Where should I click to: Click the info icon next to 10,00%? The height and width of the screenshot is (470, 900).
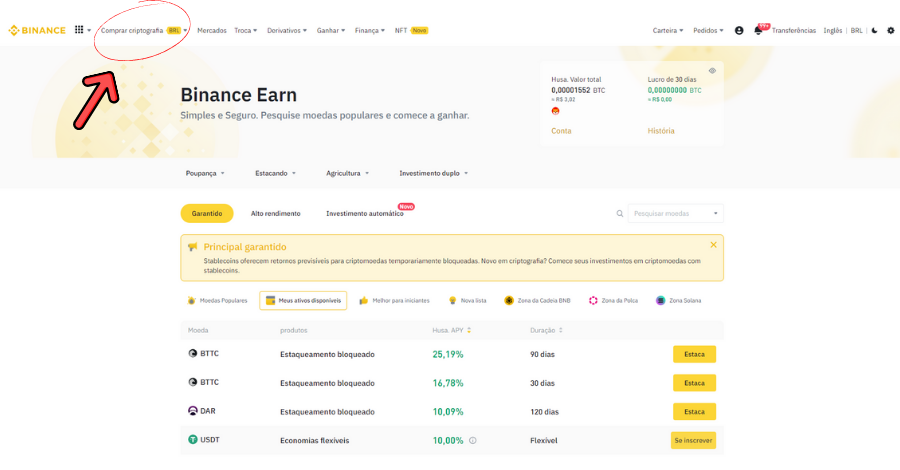coord(472,441)
